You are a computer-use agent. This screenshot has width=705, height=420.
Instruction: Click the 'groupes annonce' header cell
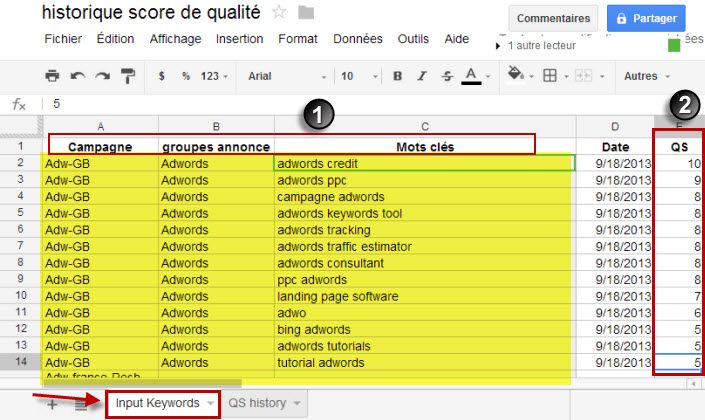click(216, 147)
